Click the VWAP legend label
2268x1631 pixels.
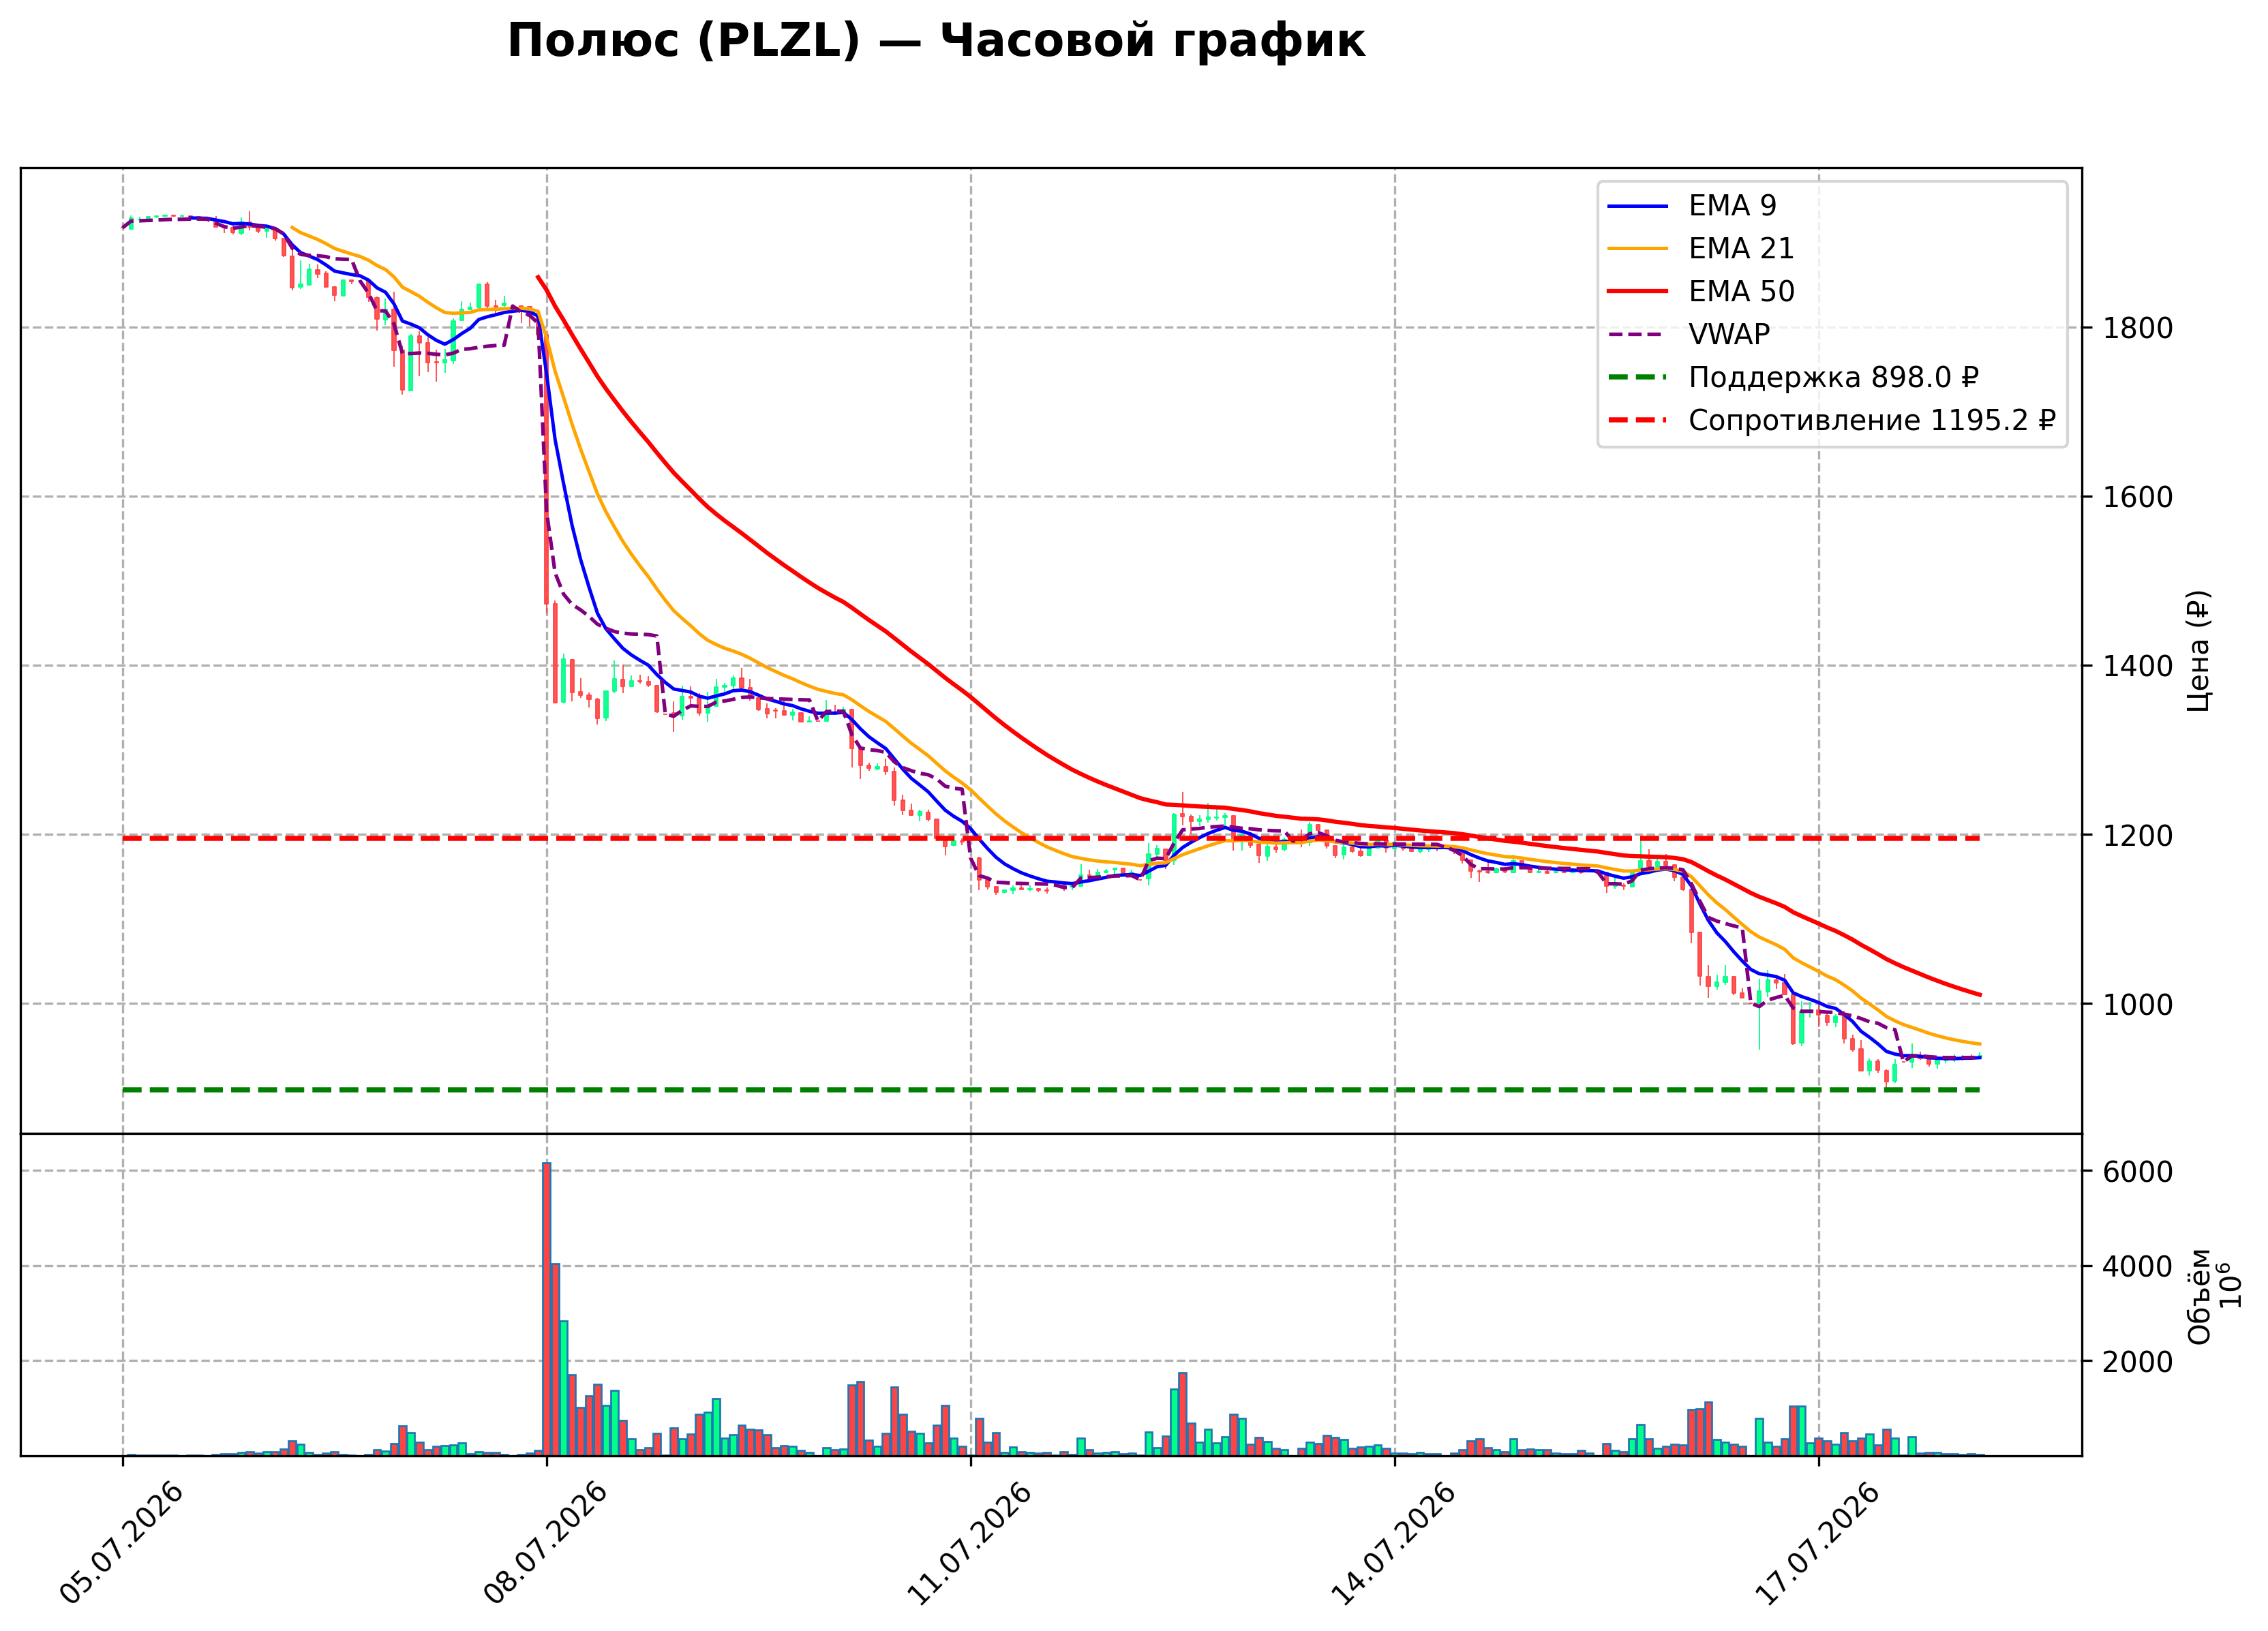tap(1729, 334)
